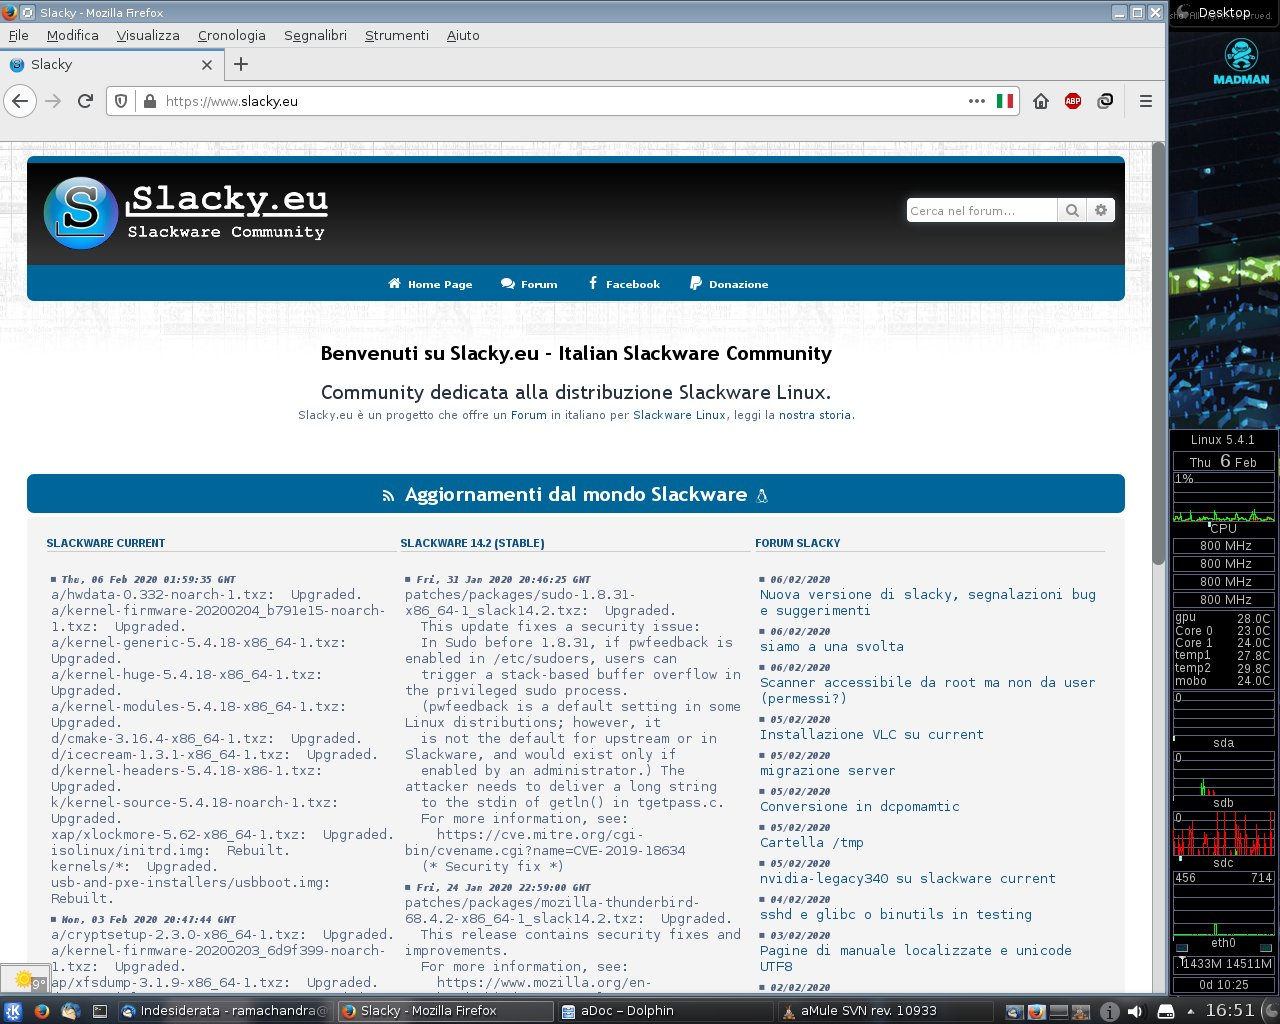Image resolution: width=1280 pixels, height=1024 pixels.
Task: Open the Strumenti menu
Action: (x=396, y=35)
